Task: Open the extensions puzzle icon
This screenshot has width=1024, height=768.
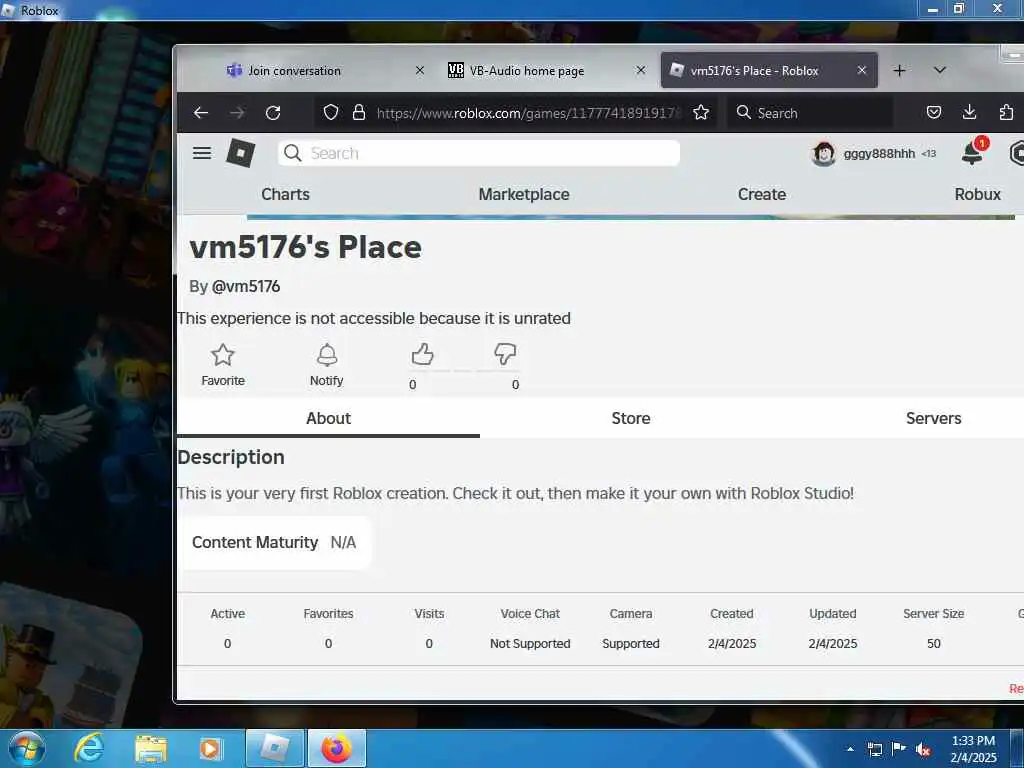Action: click(1006, 112)
